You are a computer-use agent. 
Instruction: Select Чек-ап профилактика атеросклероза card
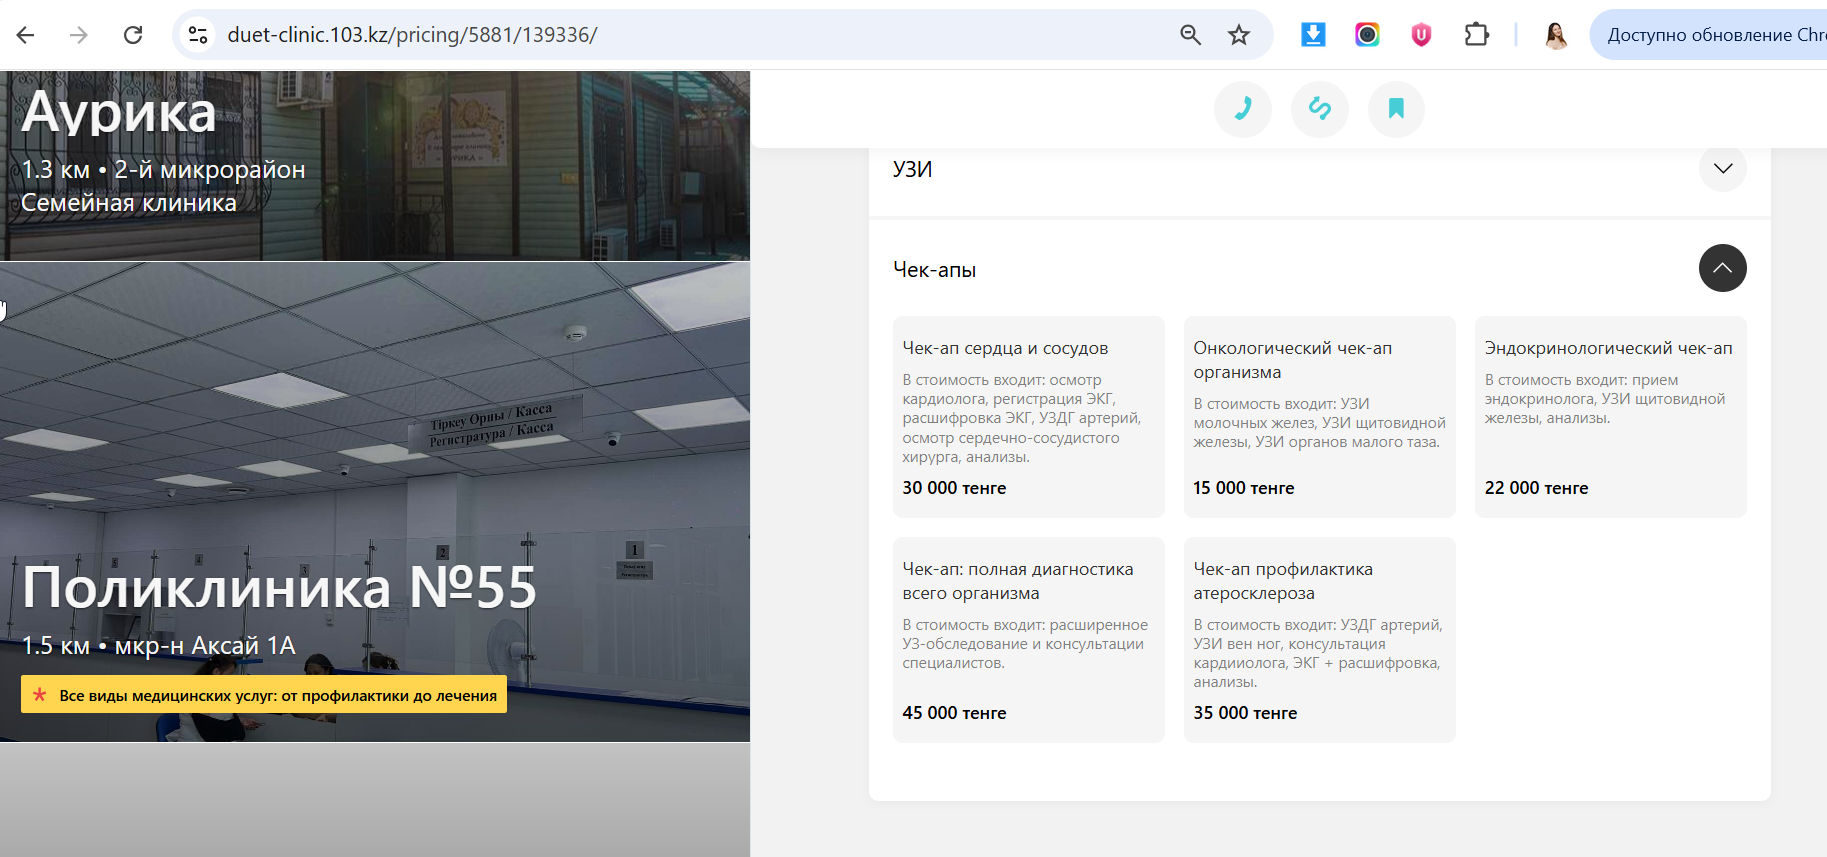pyautogui.click(x=1320, y=640)
